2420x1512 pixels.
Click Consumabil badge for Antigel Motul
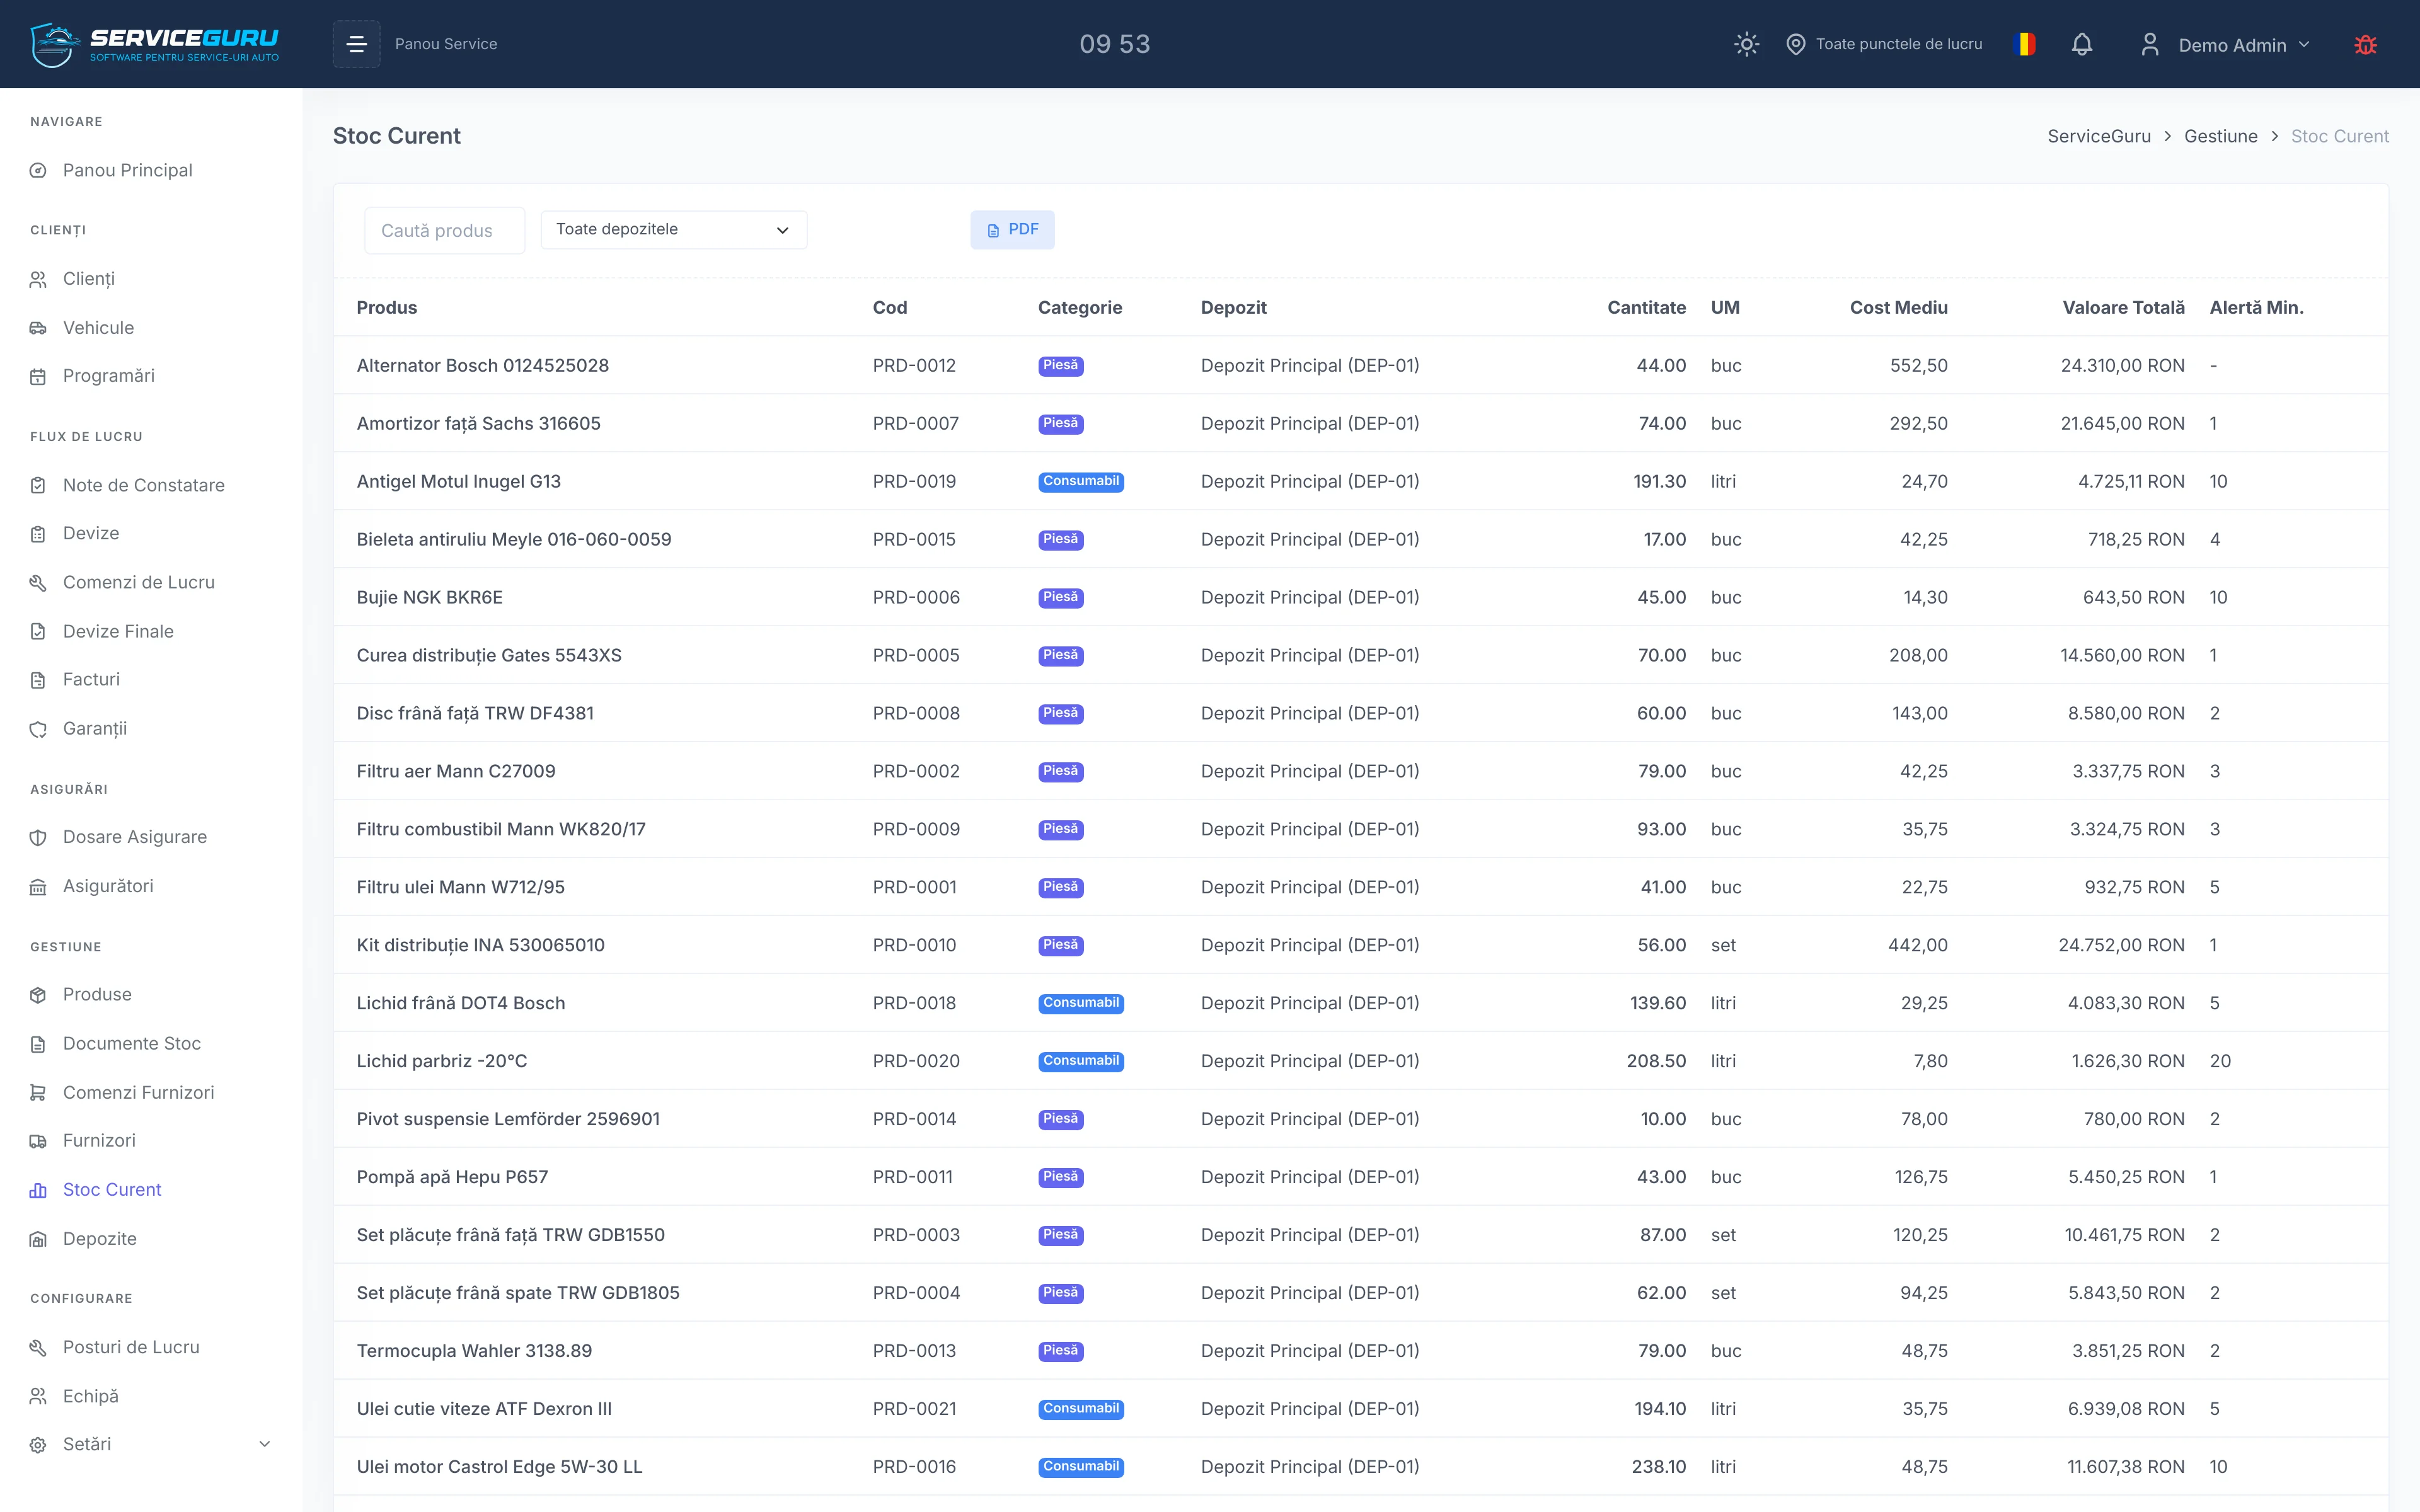(x=1080, y=482)
